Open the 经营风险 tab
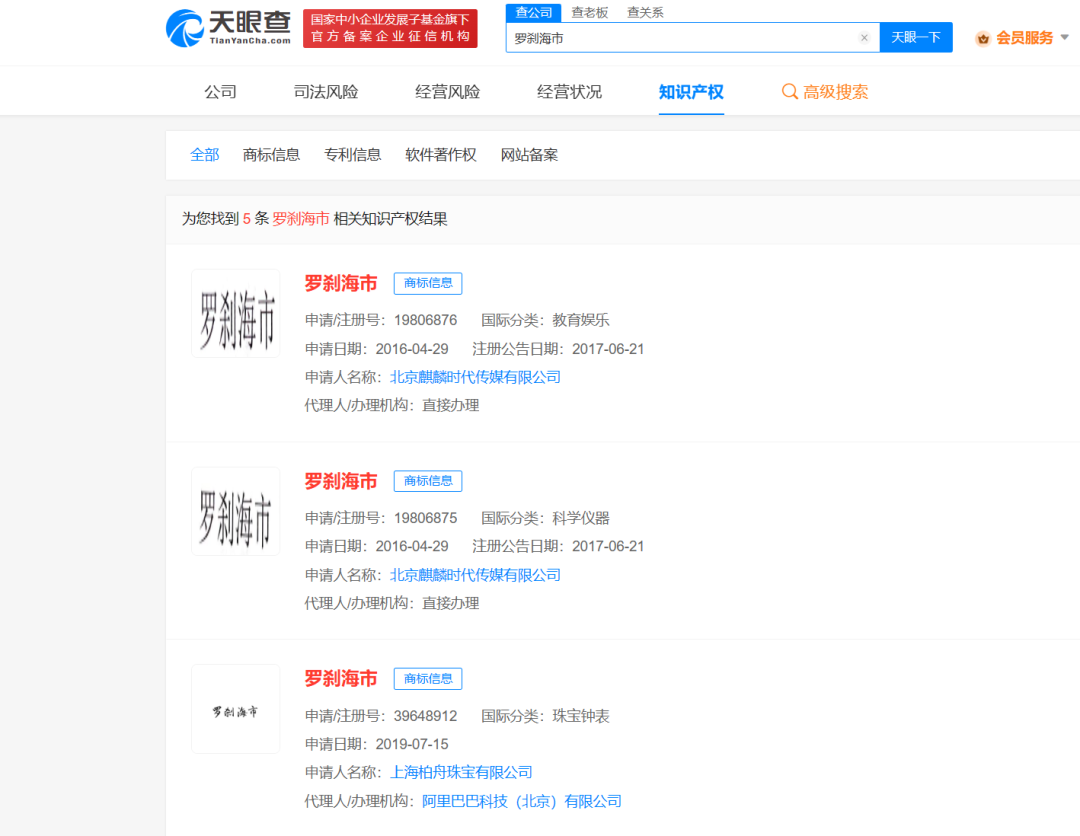1080x836 pixels. tap(448, 92)
